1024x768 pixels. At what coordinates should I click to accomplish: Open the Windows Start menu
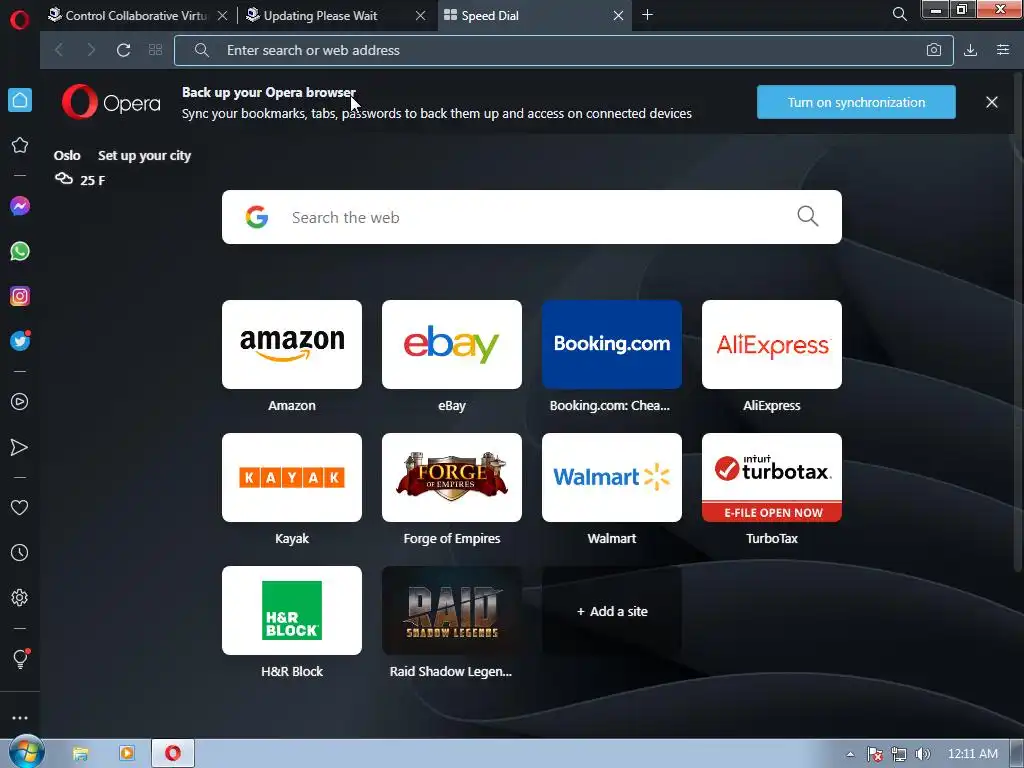[25, 752]
